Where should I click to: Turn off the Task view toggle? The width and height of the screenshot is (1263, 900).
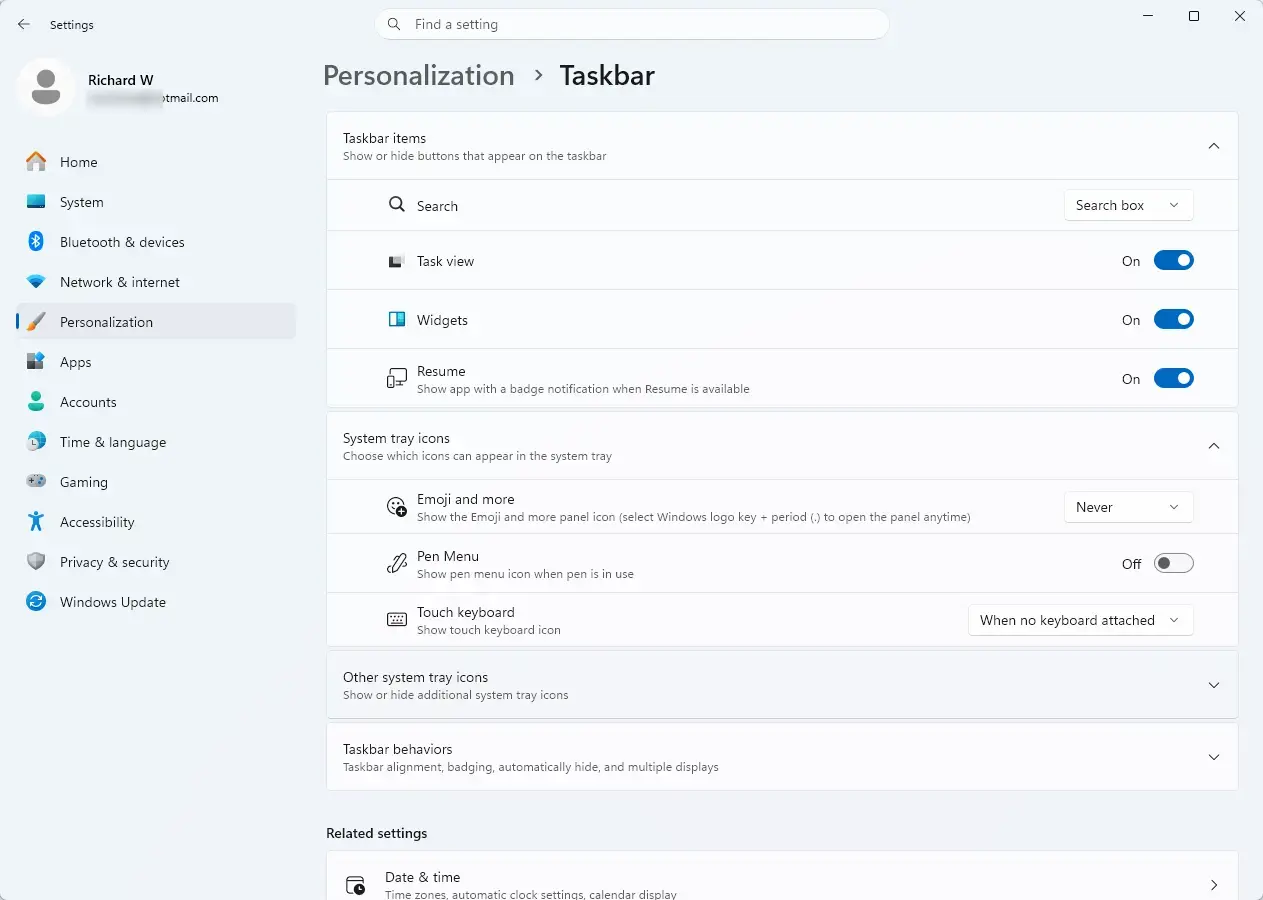1173,261
